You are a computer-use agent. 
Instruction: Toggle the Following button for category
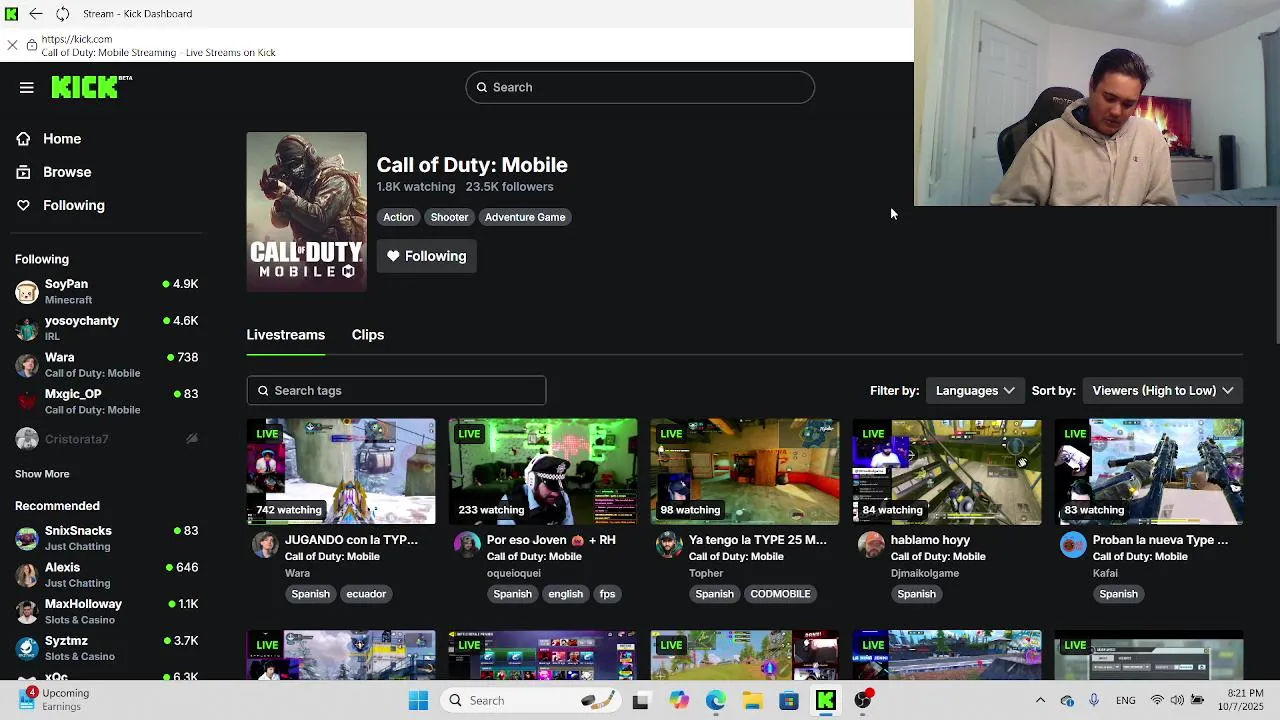pos(427,256)
